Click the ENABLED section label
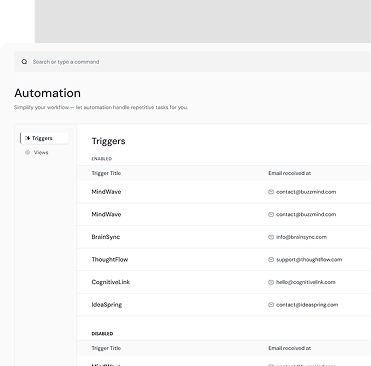 pos(102,159)
